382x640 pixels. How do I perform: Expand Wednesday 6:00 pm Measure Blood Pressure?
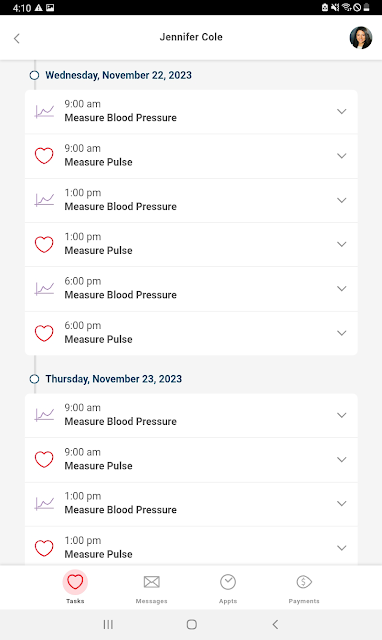point(342,289)
